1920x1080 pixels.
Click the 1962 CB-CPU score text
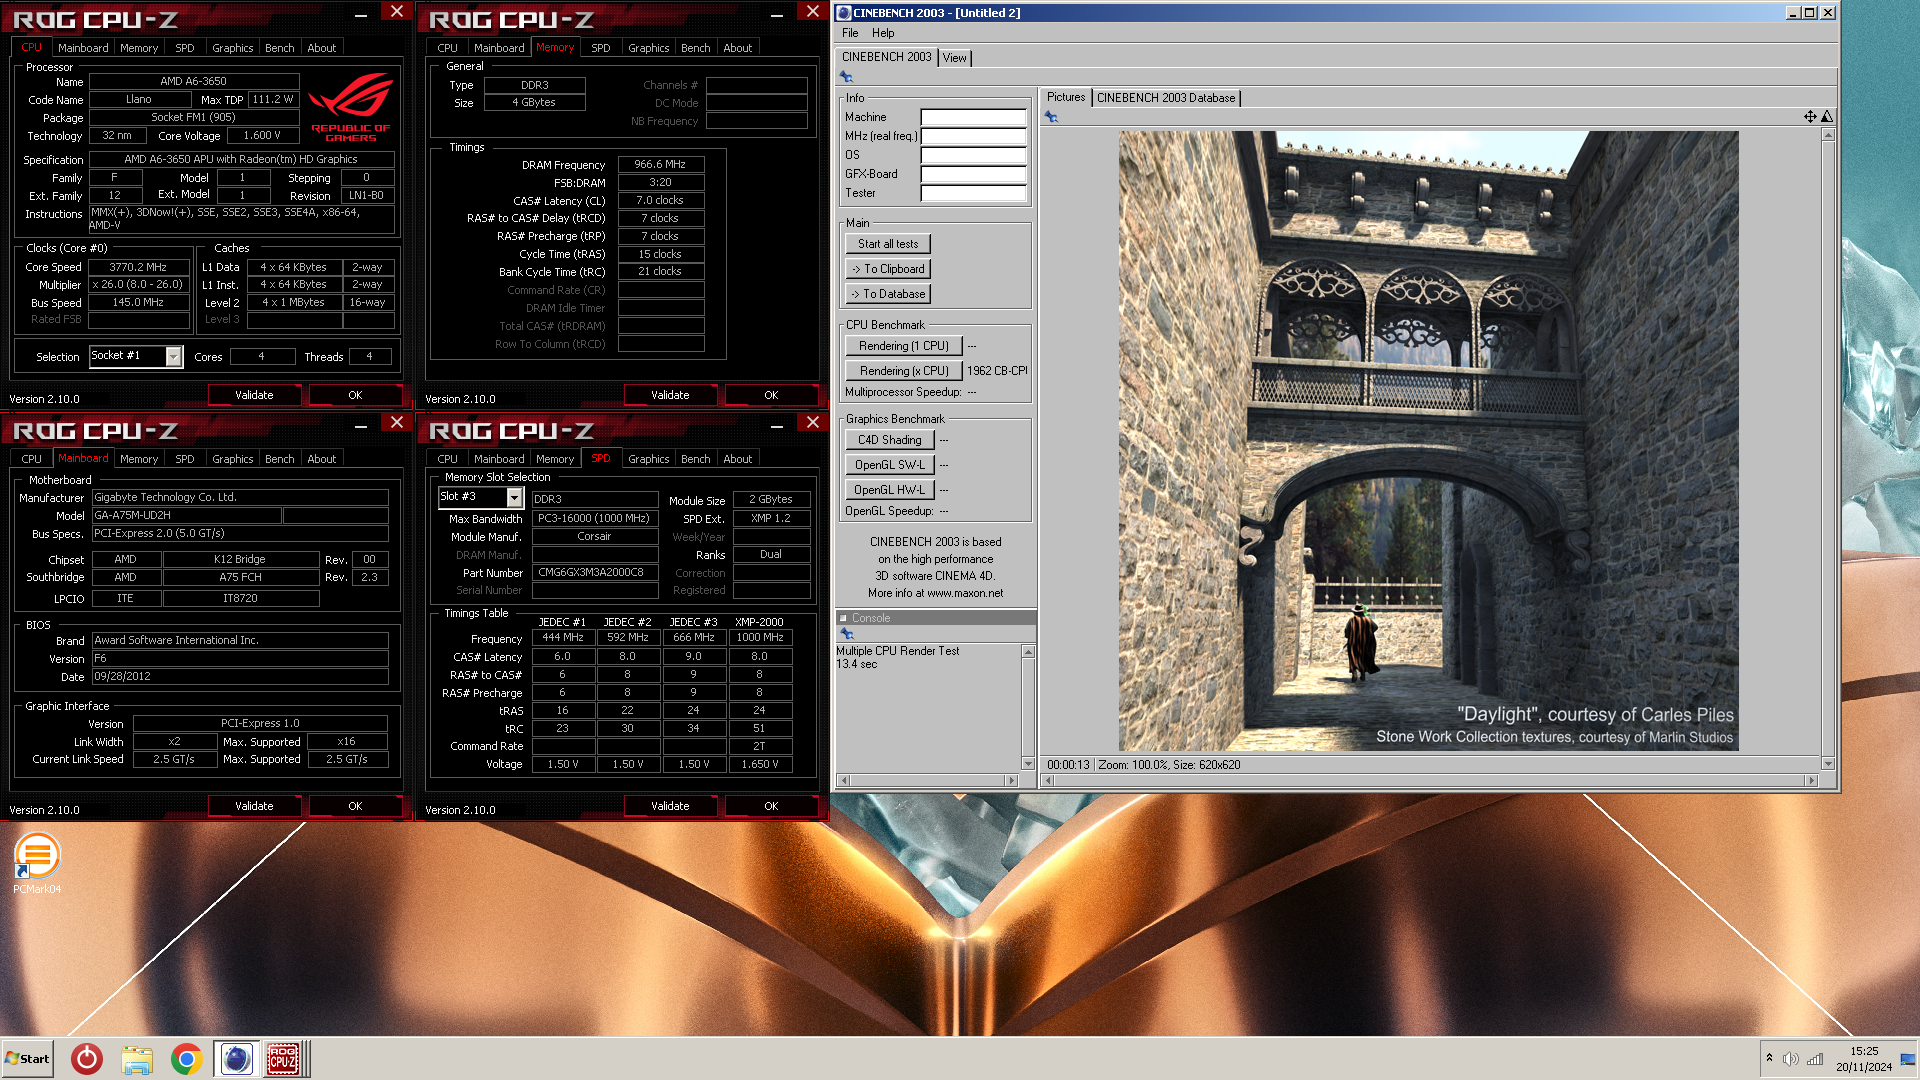point(997,371)
